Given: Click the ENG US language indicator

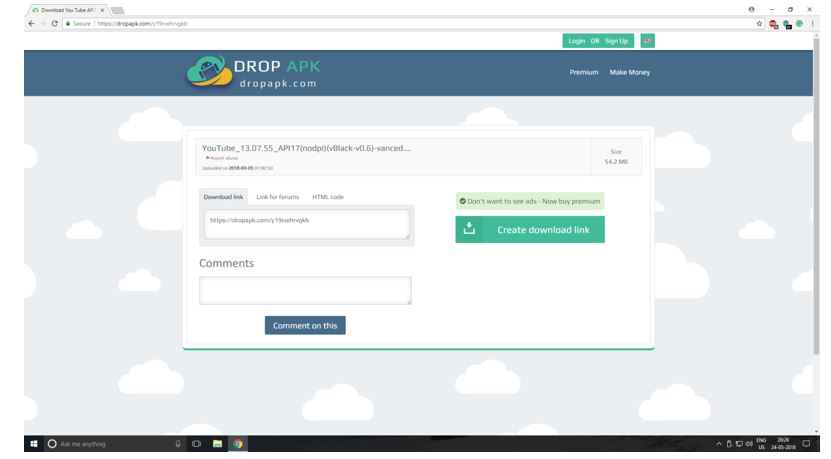Looking at the screenshot, I should (762, 444).
